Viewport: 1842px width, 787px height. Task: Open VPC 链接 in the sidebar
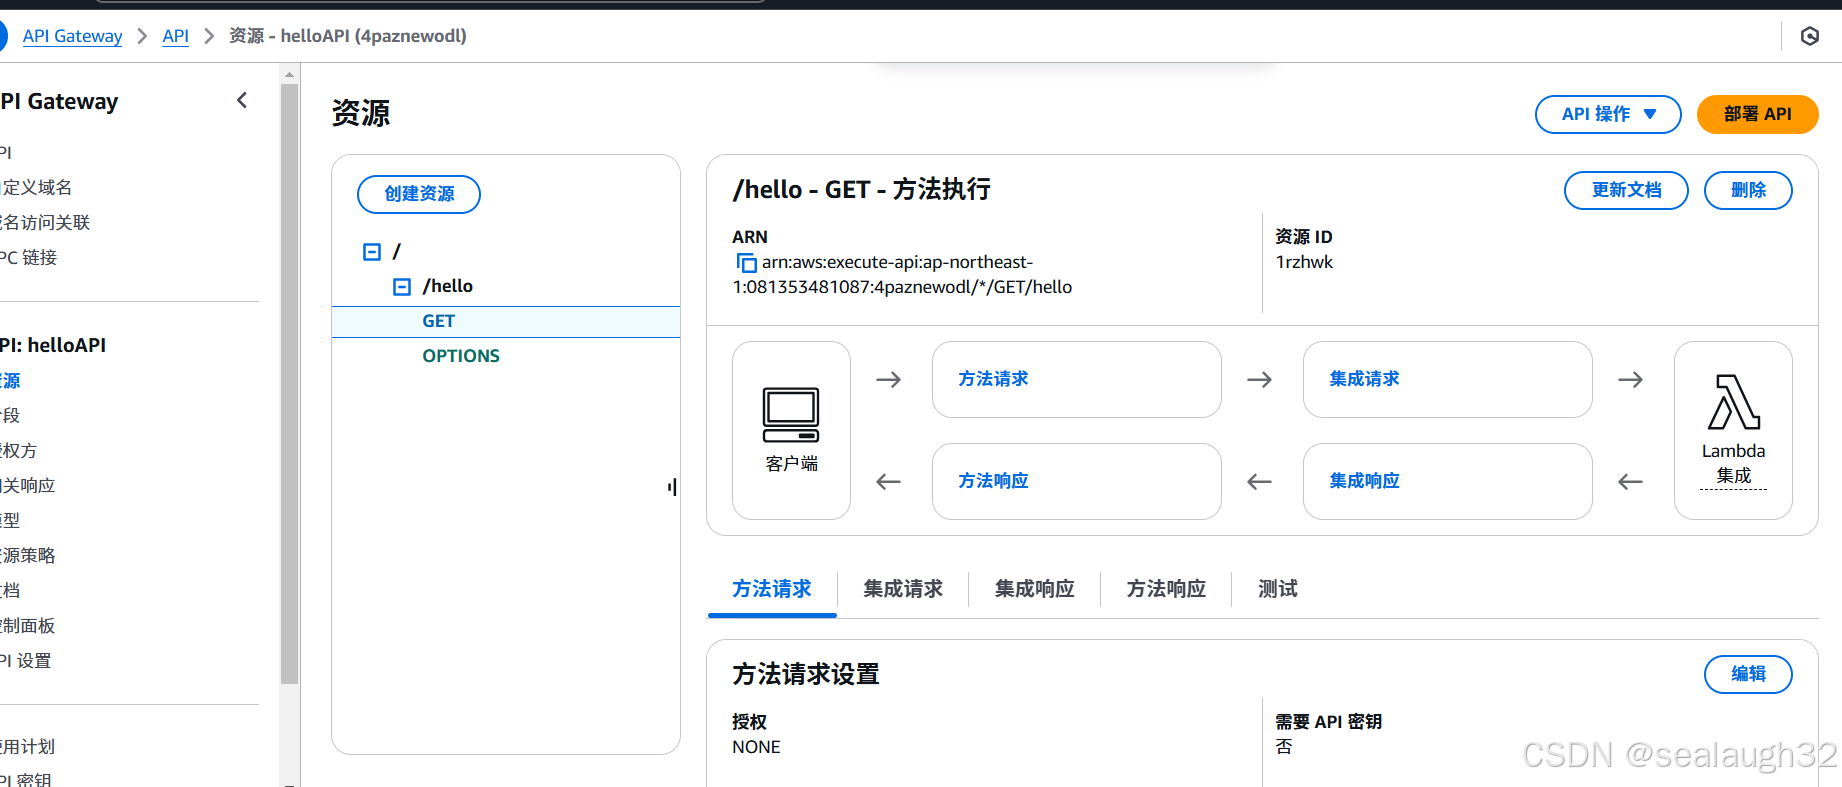[28, 257]
